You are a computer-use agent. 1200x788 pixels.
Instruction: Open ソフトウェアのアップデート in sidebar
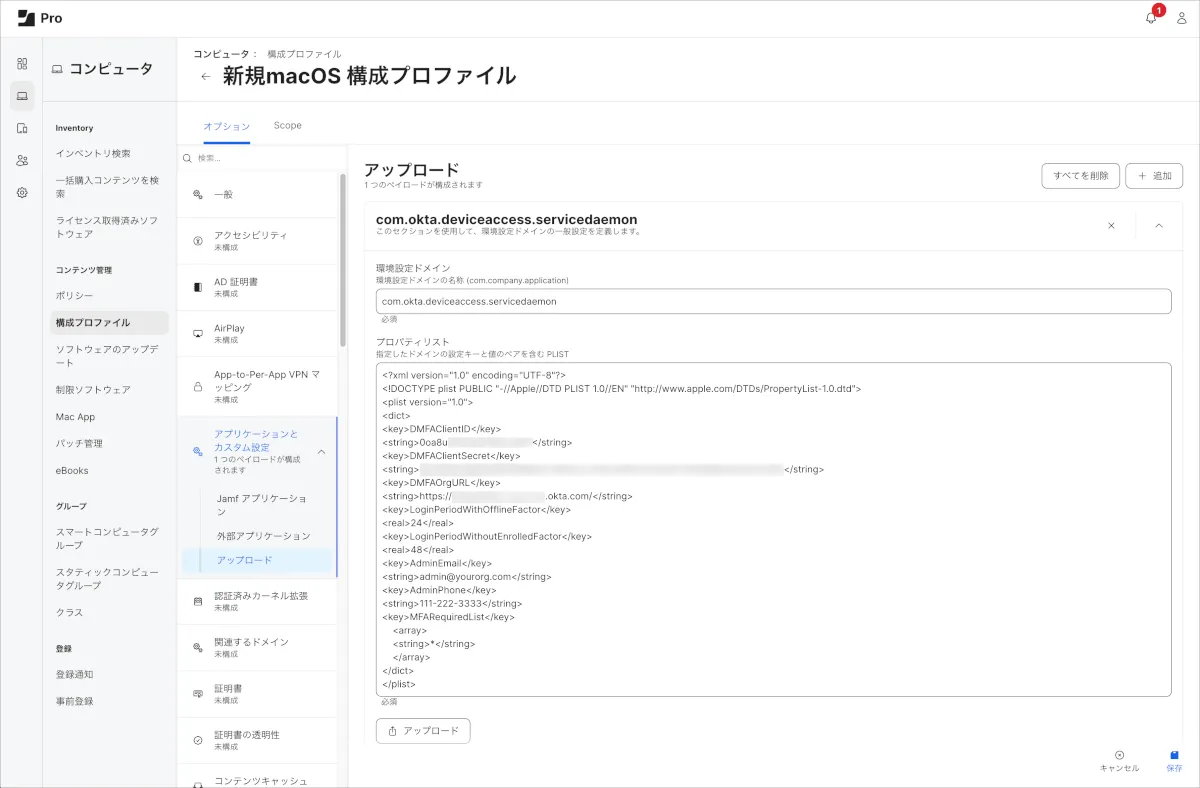tap(108, 356)
